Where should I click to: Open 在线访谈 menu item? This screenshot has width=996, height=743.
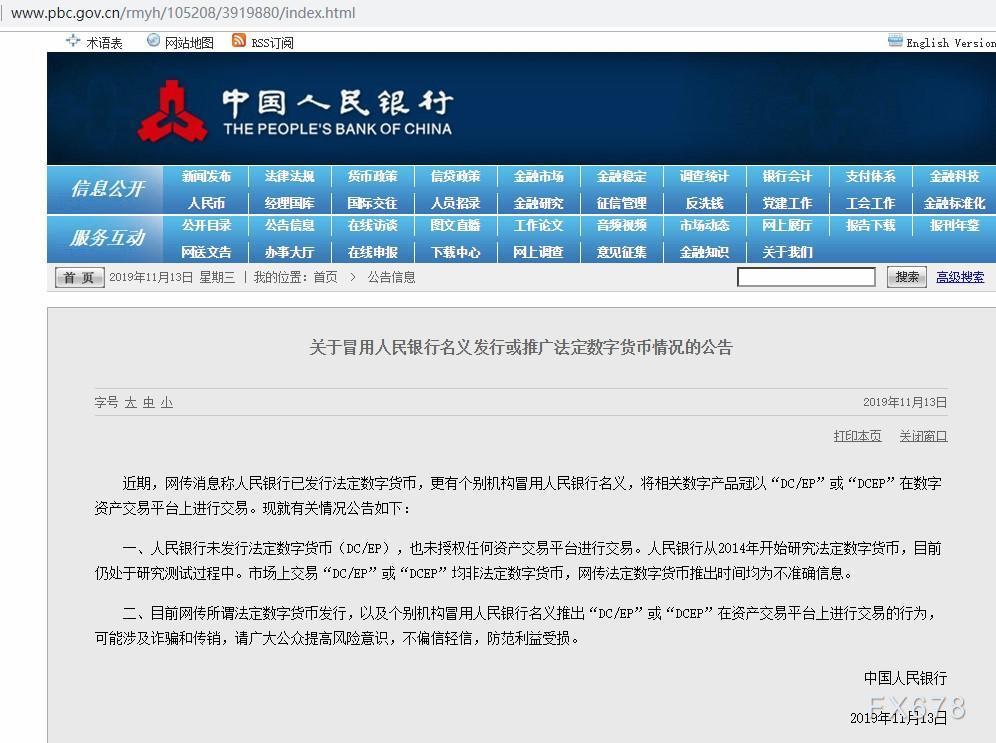(373, 225)
